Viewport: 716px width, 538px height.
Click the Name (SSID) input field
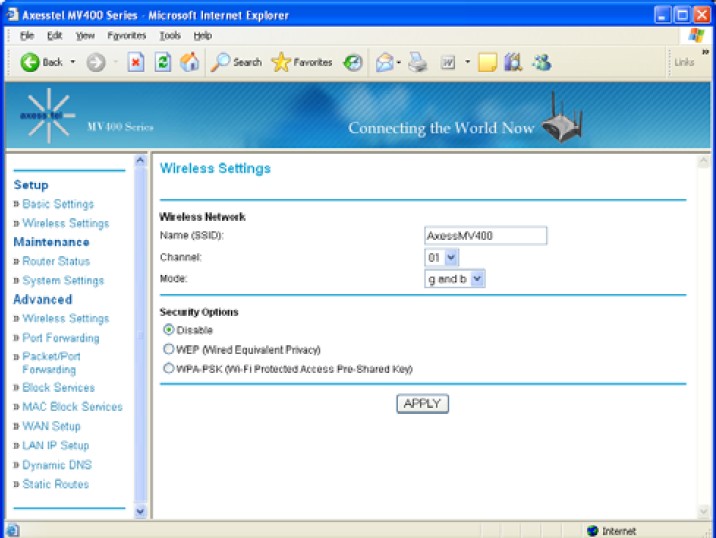[x=485, y=236]
